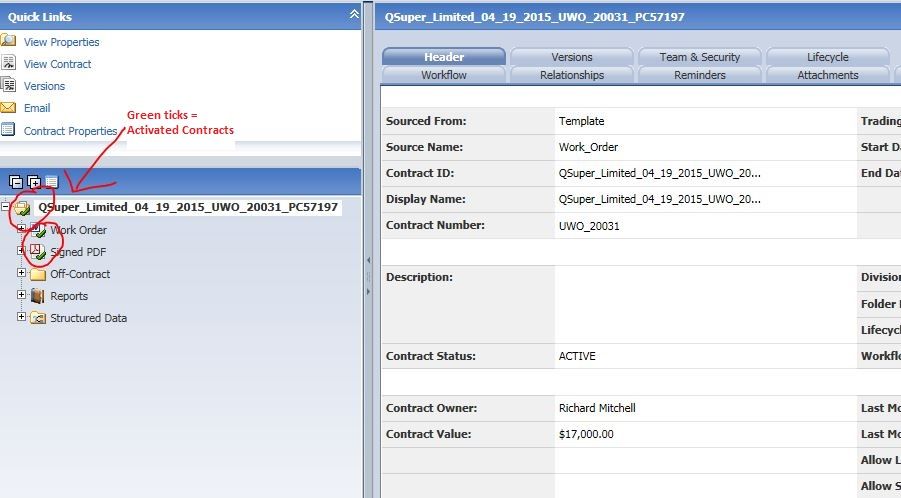Click the Template value for Sourced From

(x=582, y=121)
